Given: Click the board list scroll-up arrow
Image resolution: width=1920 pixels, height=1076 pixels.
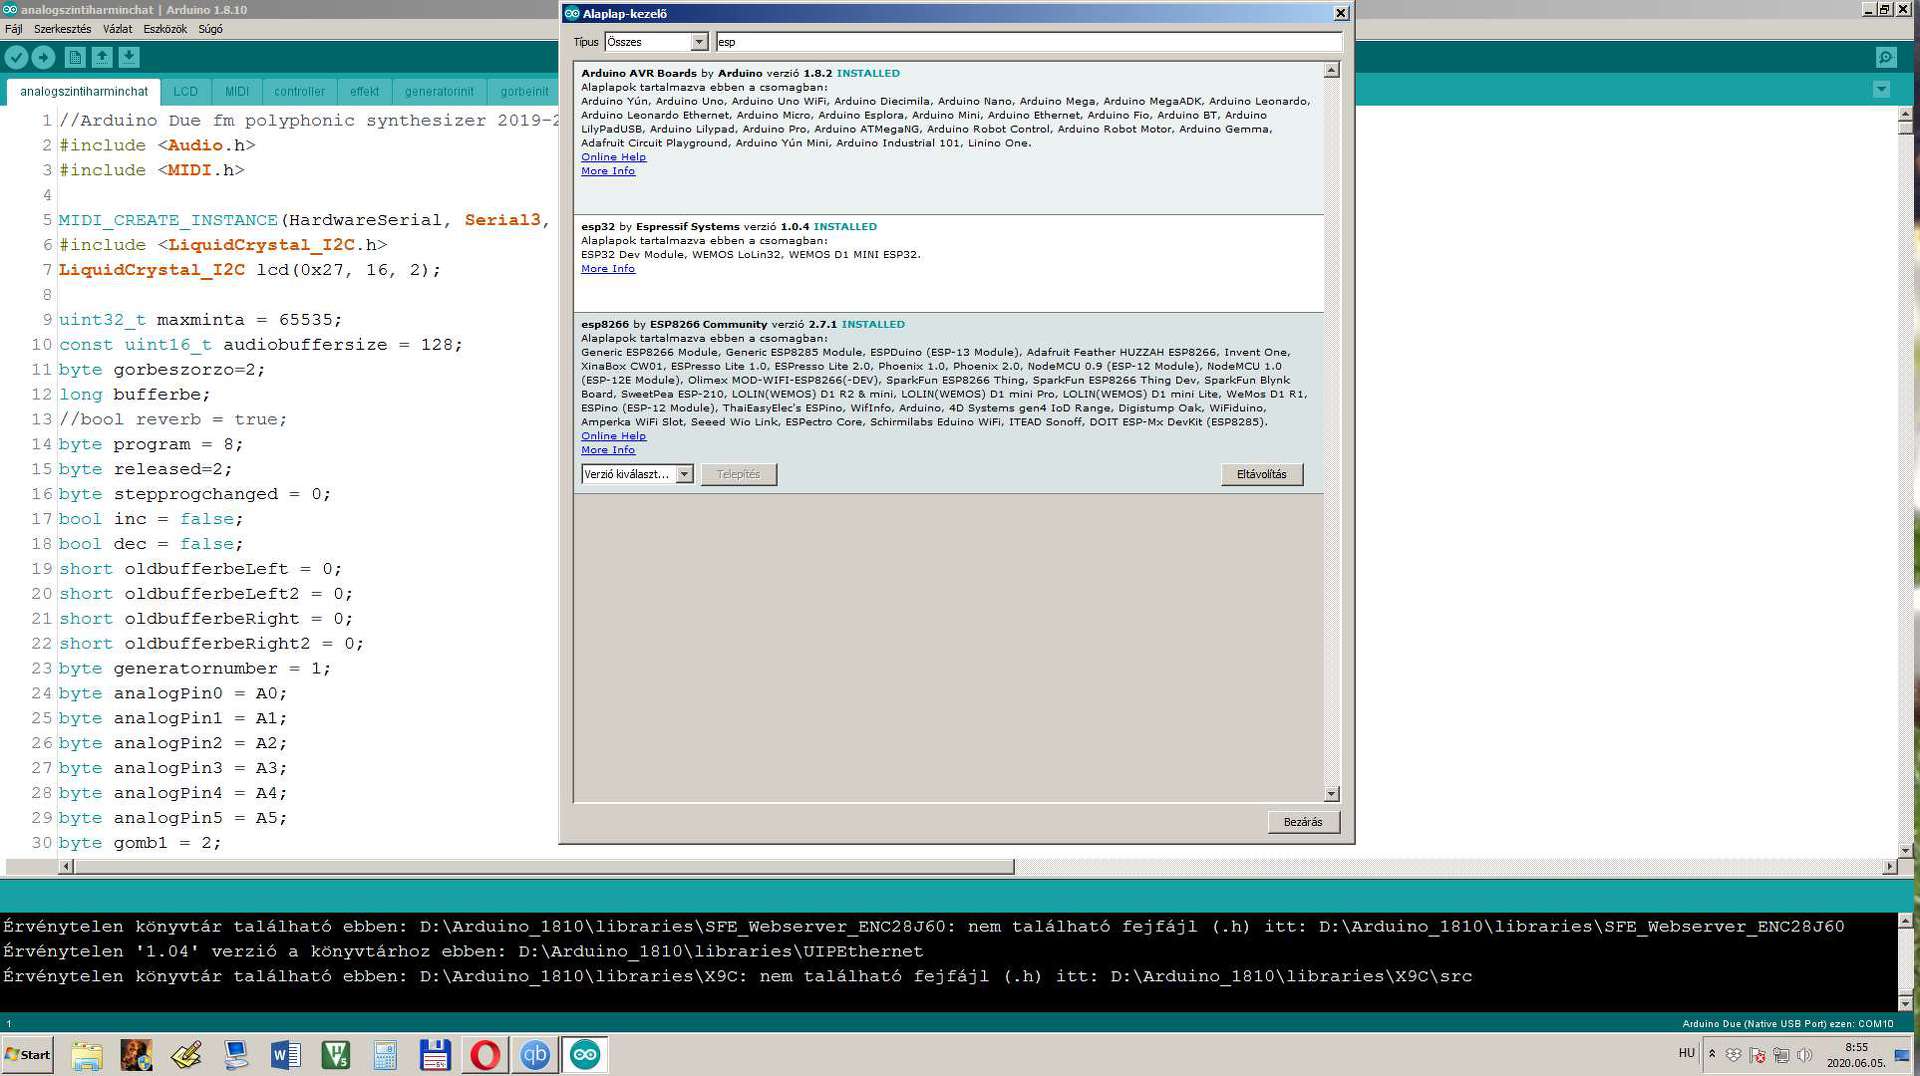Looking at the screenshot, I should pyautogui.click(x=1331, y=70).
